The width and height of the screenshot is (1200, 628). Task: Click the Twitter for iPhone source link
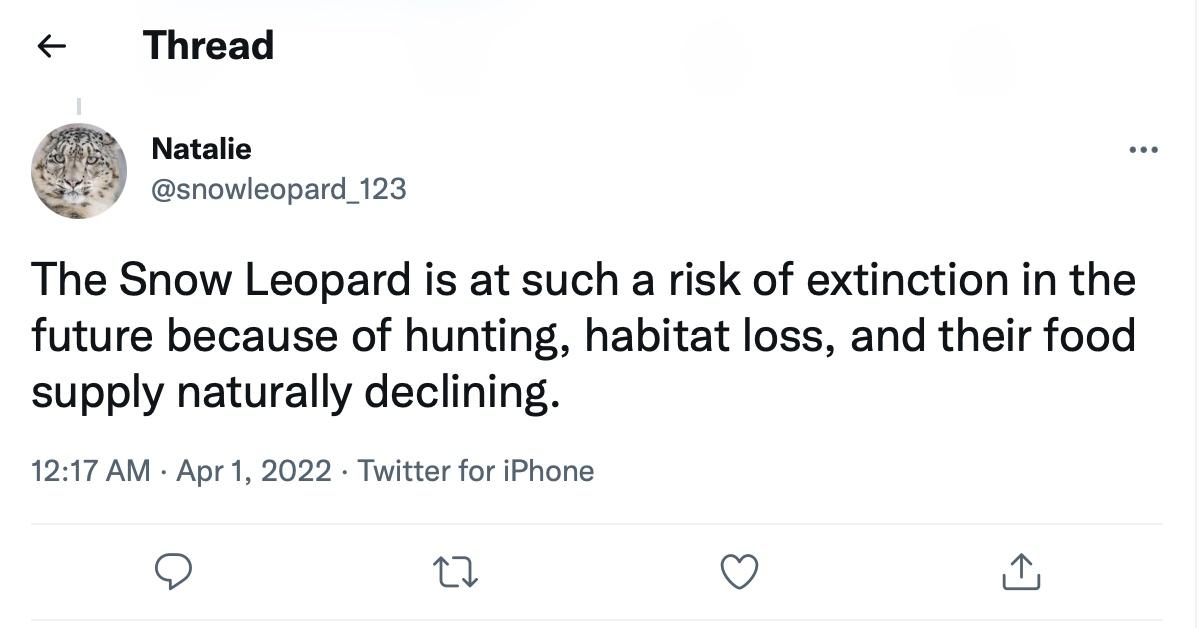click(476, 471)
